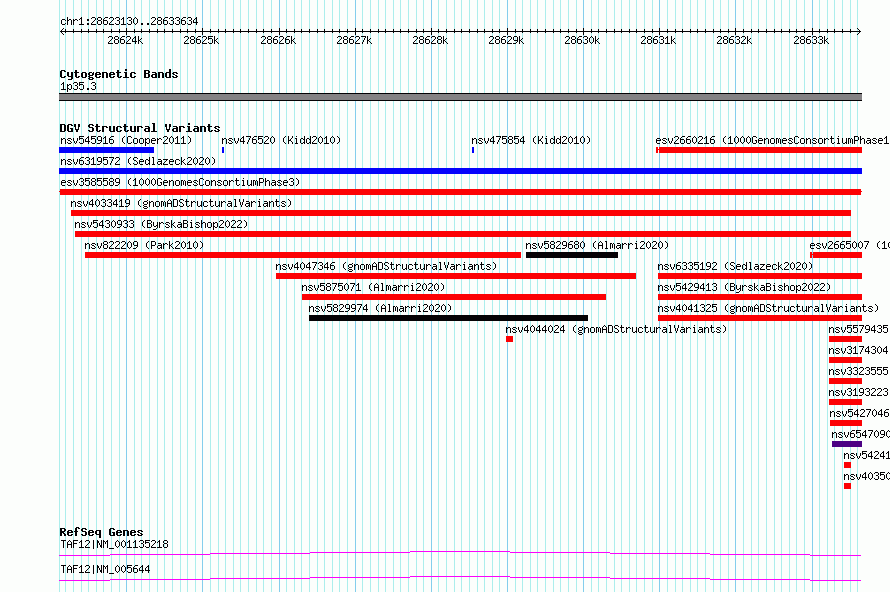Click the TAF12|NM_001135218 gene track line

[x=460, y=553]
